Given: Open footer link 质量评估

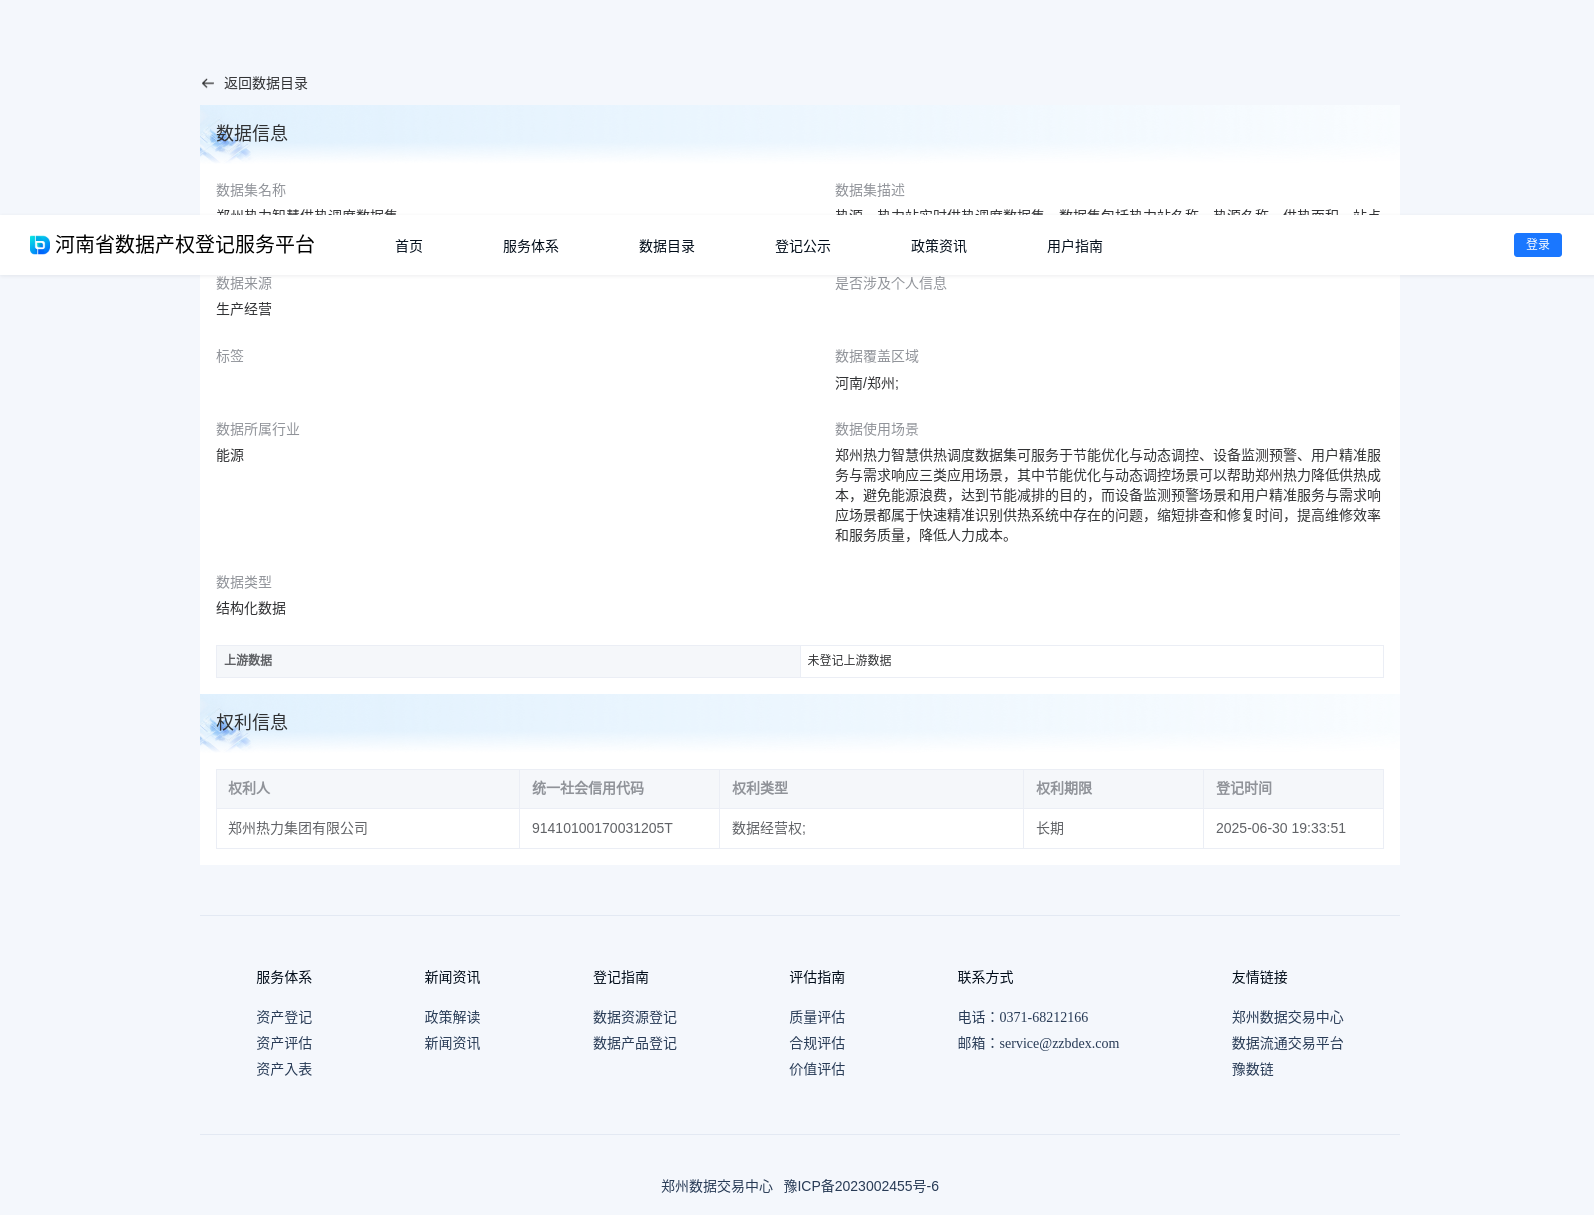Looking at the screenshot, I should click(x=817, y=1017).
